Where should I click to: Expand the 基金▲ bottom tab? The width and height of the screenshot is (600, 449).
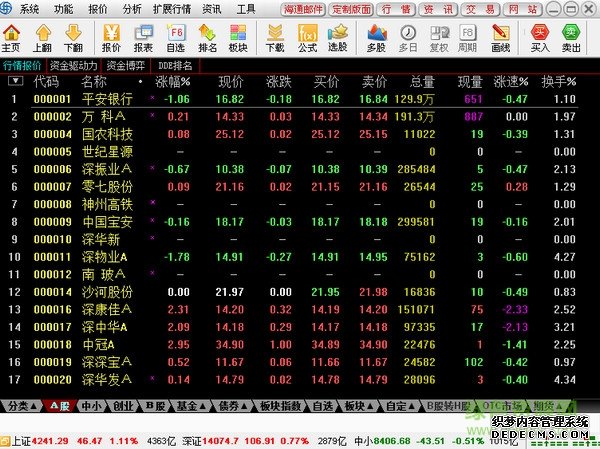click(191, 406)
